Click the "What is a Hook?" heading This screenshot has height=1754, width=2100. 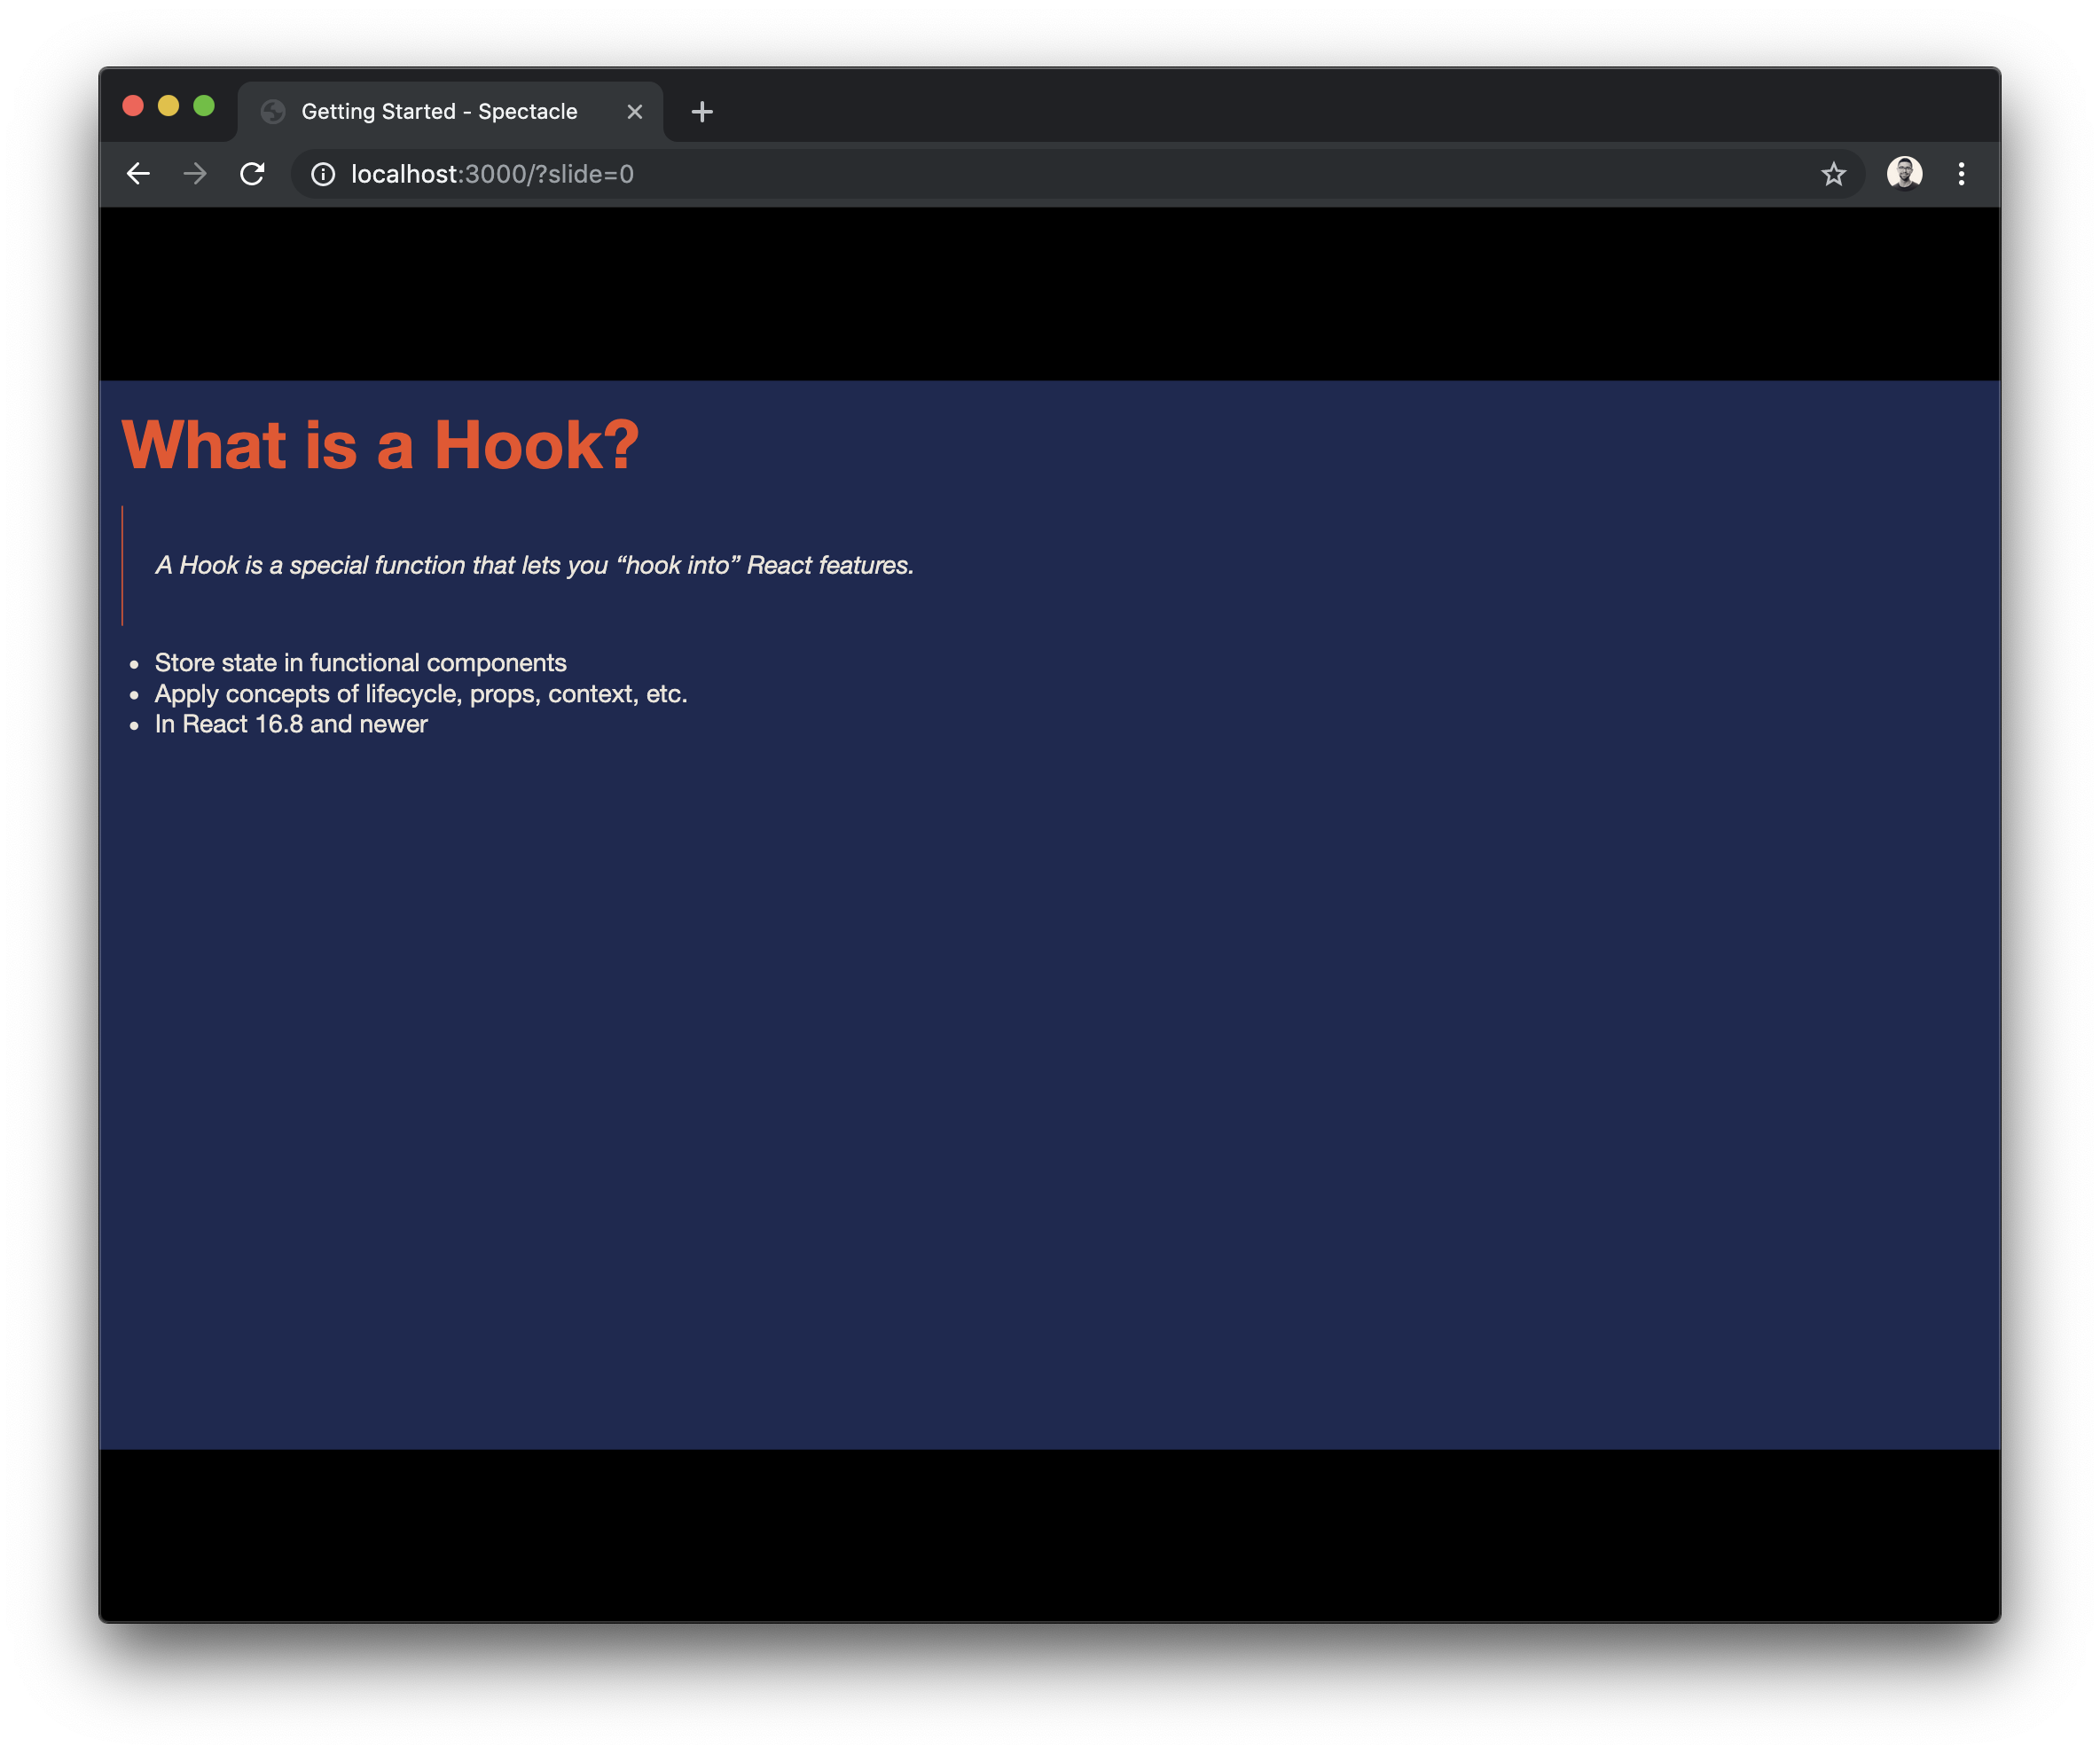pos(380,445)
